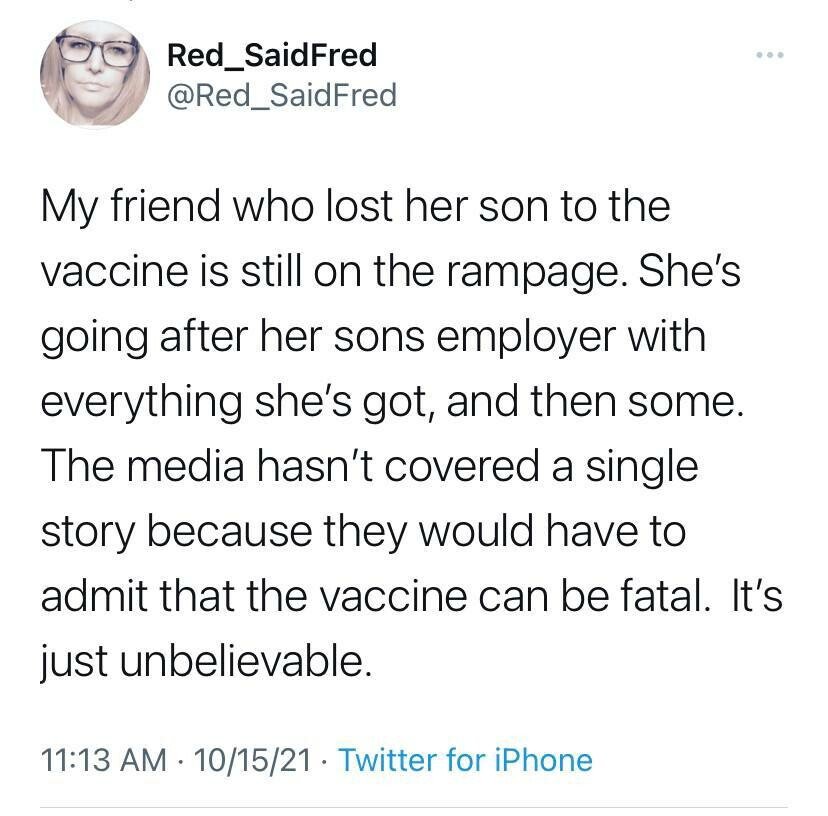Open the Red_SaidFred display name profile
Viewport: 828px width, 816px height.
(271, 54)
